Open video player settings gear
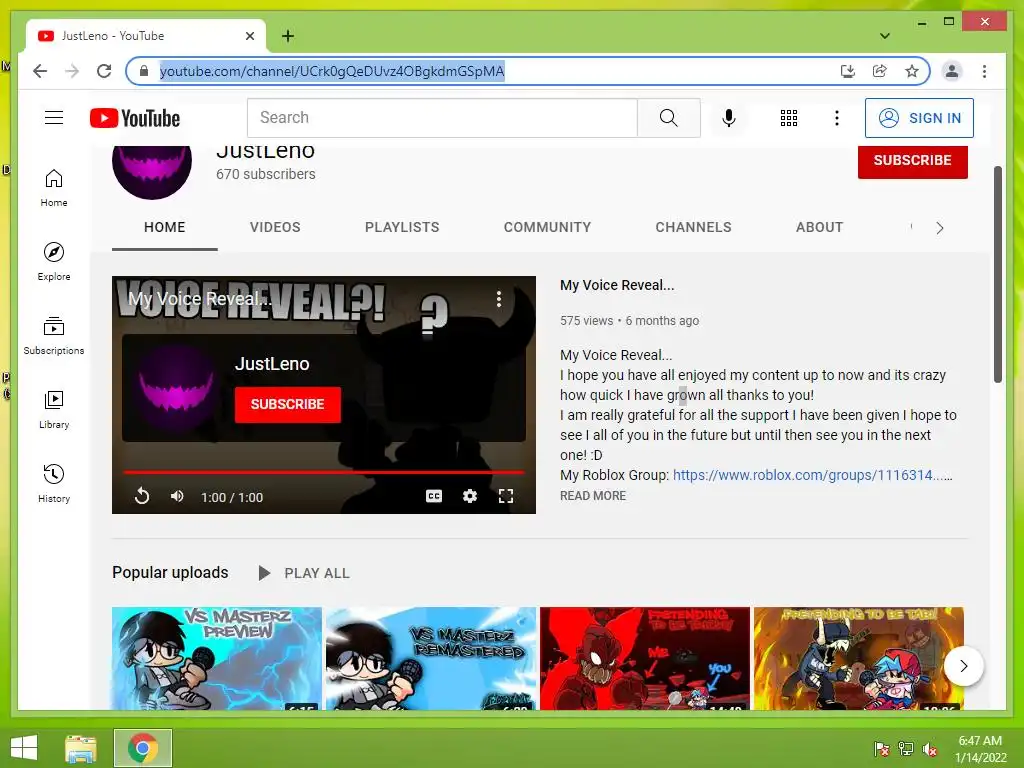1024x768 pixels. (x=470, y=496)
